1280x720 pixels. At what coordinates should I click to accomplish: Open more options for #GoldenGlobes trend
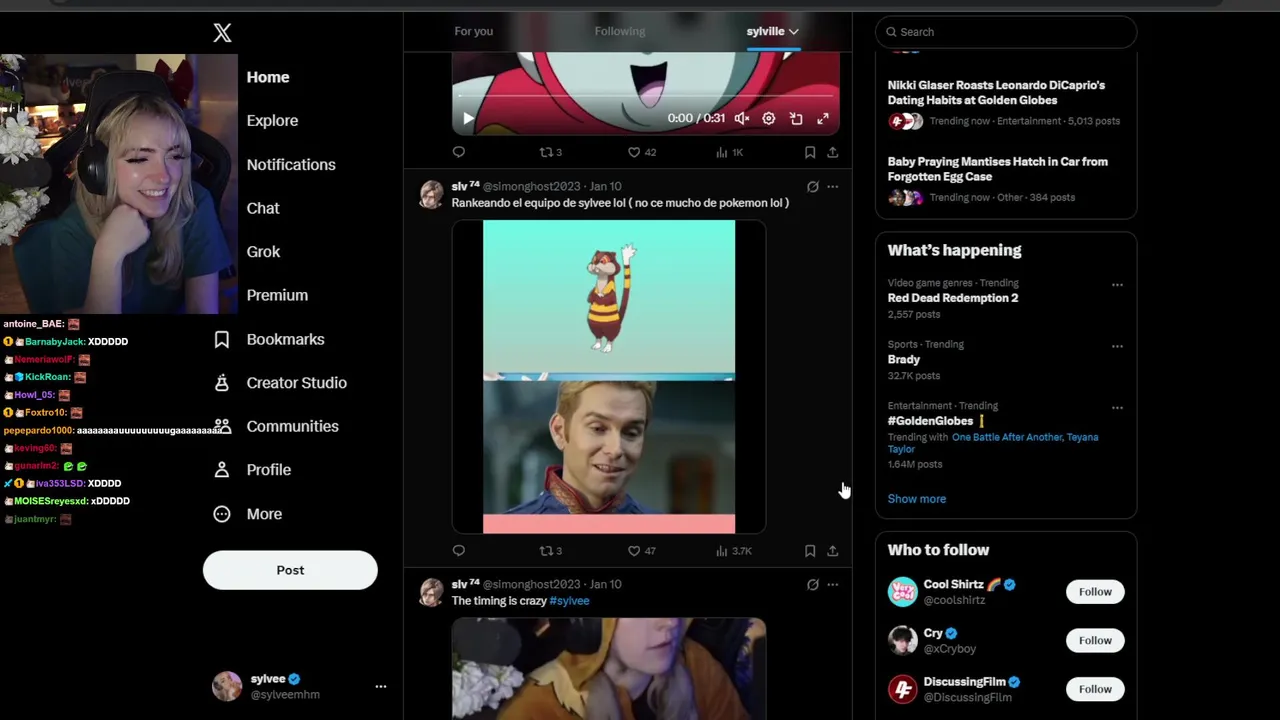1117,408
